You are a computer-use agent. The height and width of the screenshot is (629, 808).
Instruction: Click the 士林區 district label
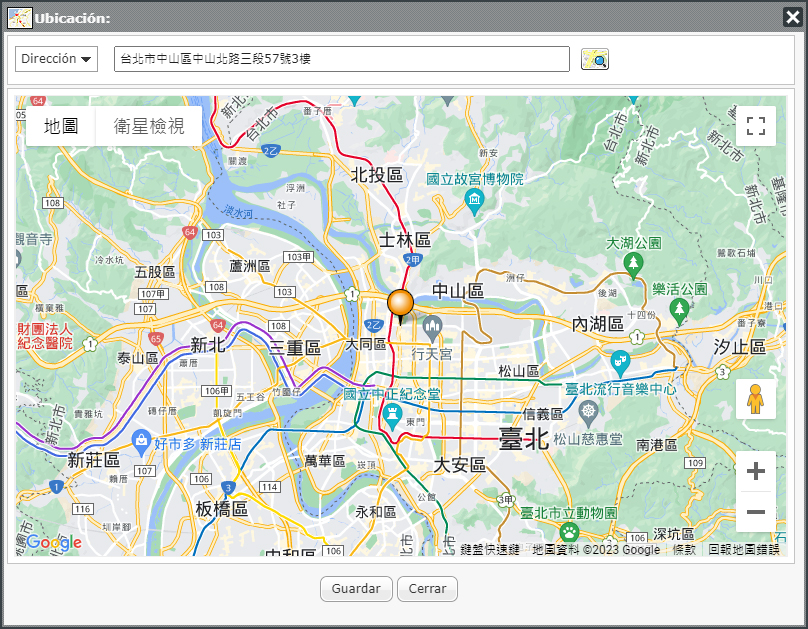pyautogui.click(x=405, y=240)
